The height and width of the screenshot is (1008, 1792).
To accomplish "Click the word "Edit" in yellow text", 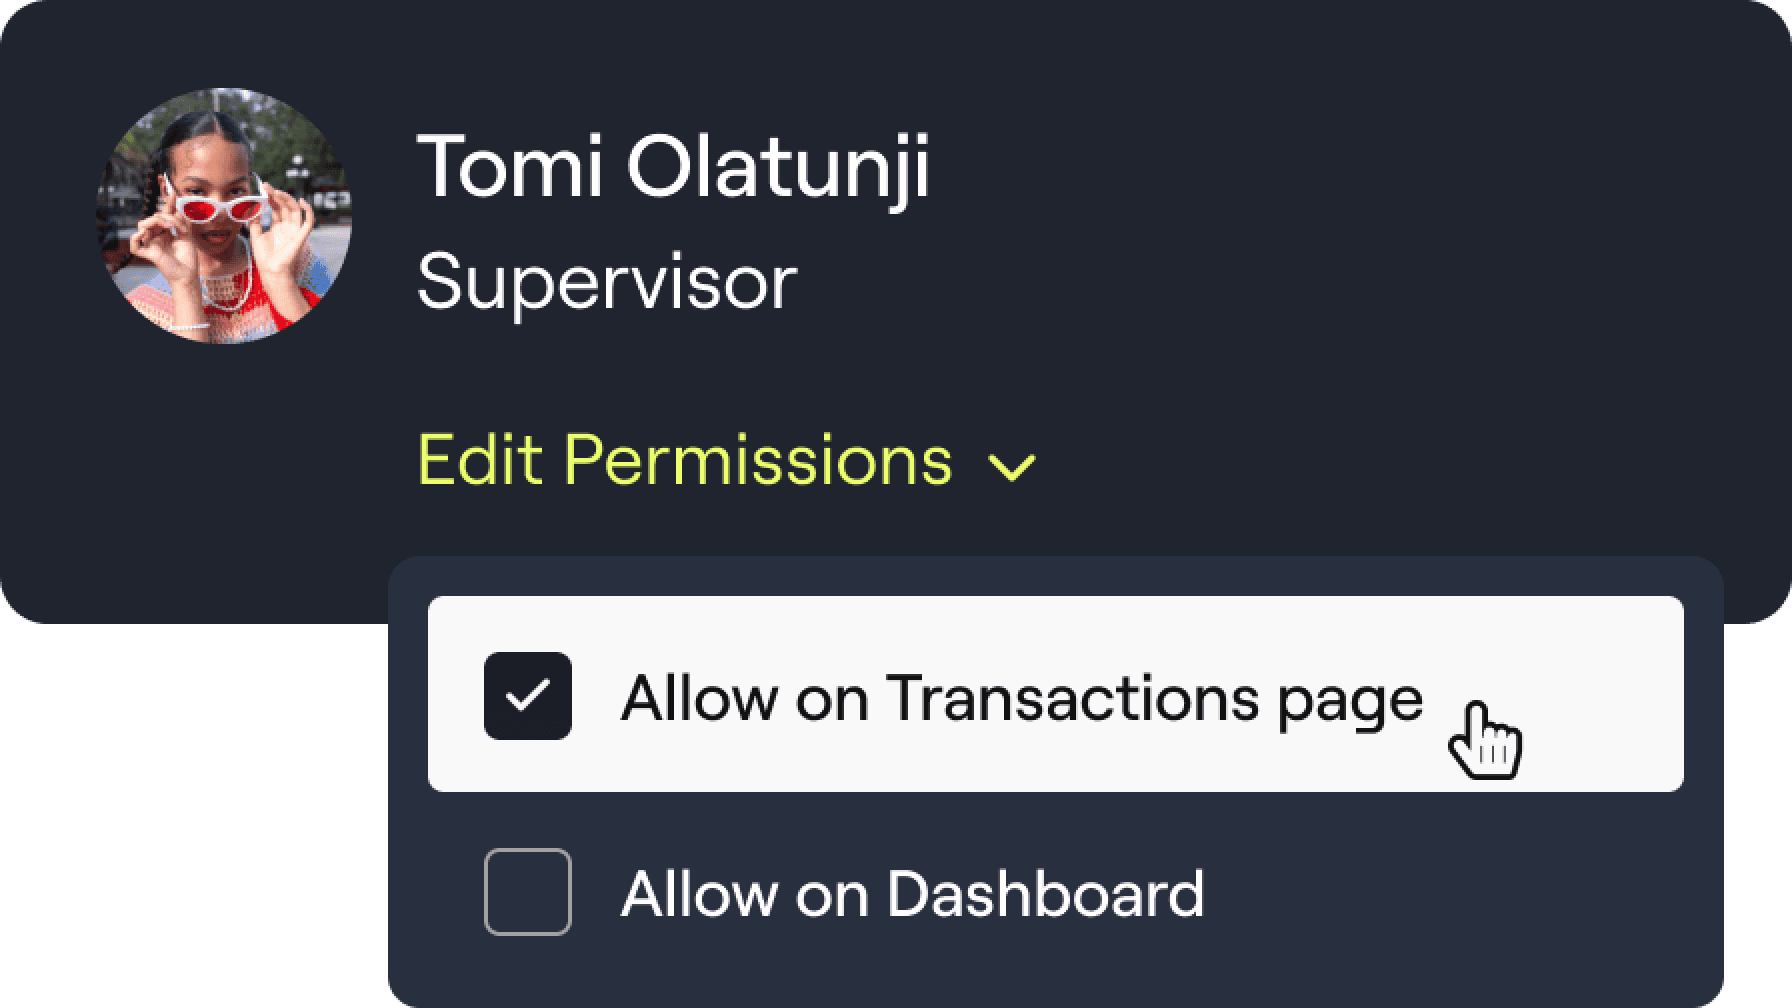I will tap(478, 461).
